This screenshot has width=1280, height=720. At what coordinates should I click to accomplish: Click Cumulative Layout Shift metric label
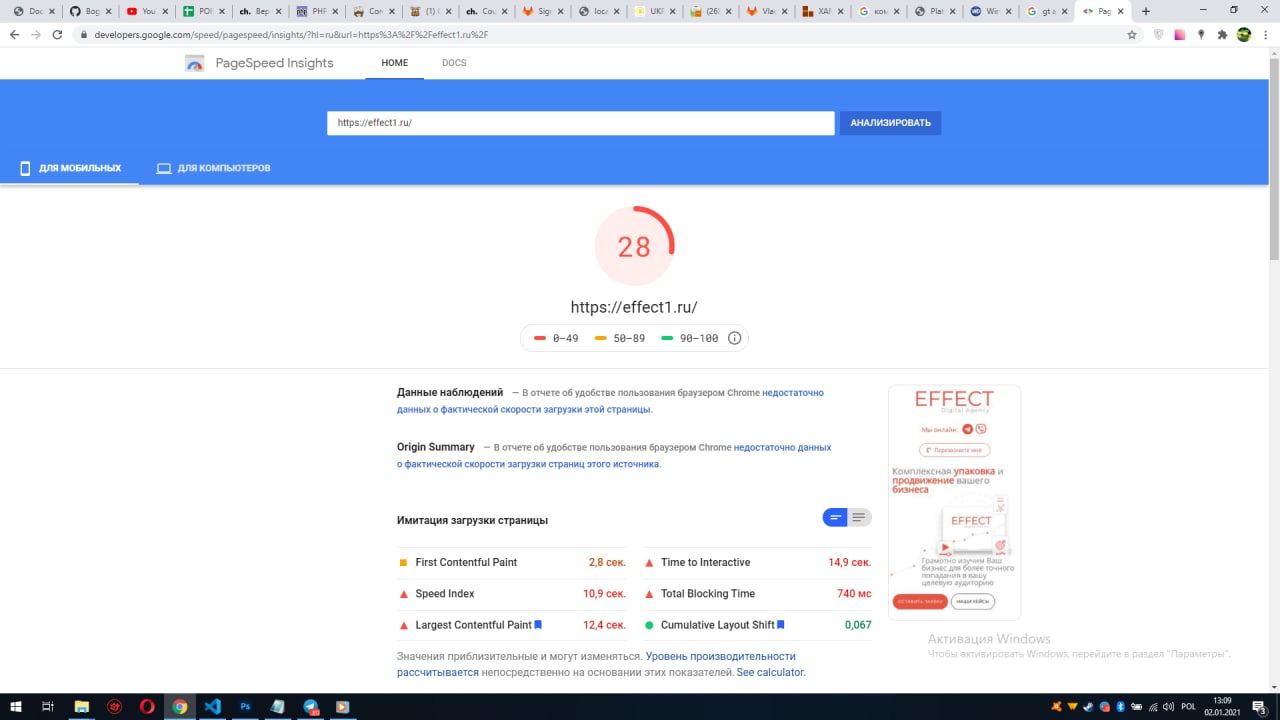(x=718, y=625)
